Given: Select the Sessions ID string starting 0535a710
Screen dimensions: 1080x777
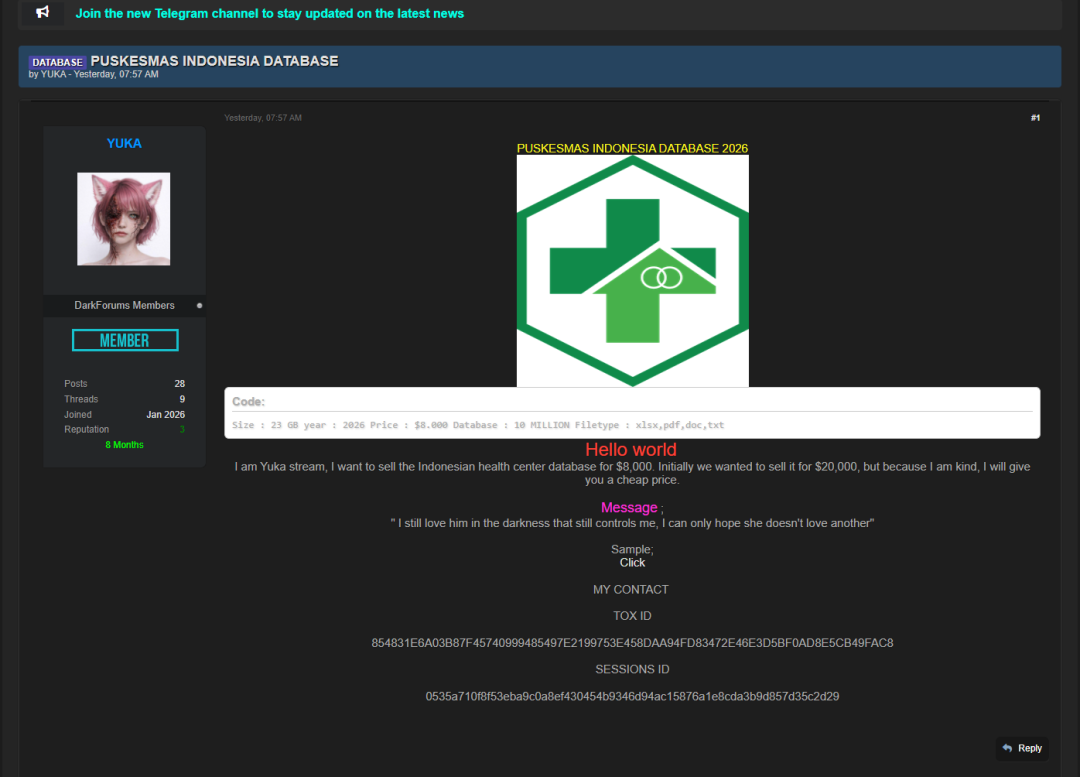Looking at the screenshot, I should pyautogui.click(x=632, y=696).
